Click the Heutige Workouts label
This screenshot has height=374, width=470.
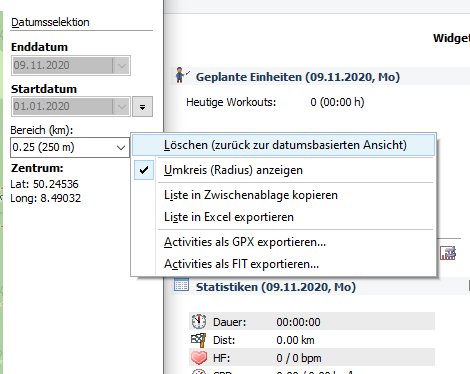[231, 102]
